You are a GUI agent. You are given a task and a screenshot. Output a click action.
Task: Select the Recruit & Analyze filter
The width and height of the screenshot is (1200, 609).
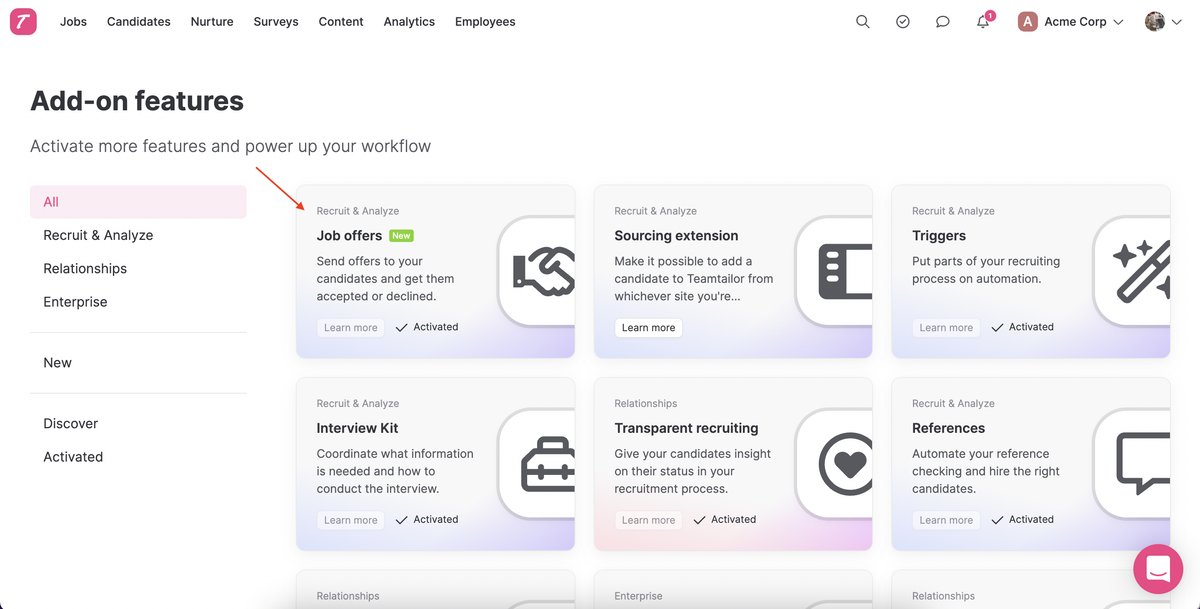(98, 235)
